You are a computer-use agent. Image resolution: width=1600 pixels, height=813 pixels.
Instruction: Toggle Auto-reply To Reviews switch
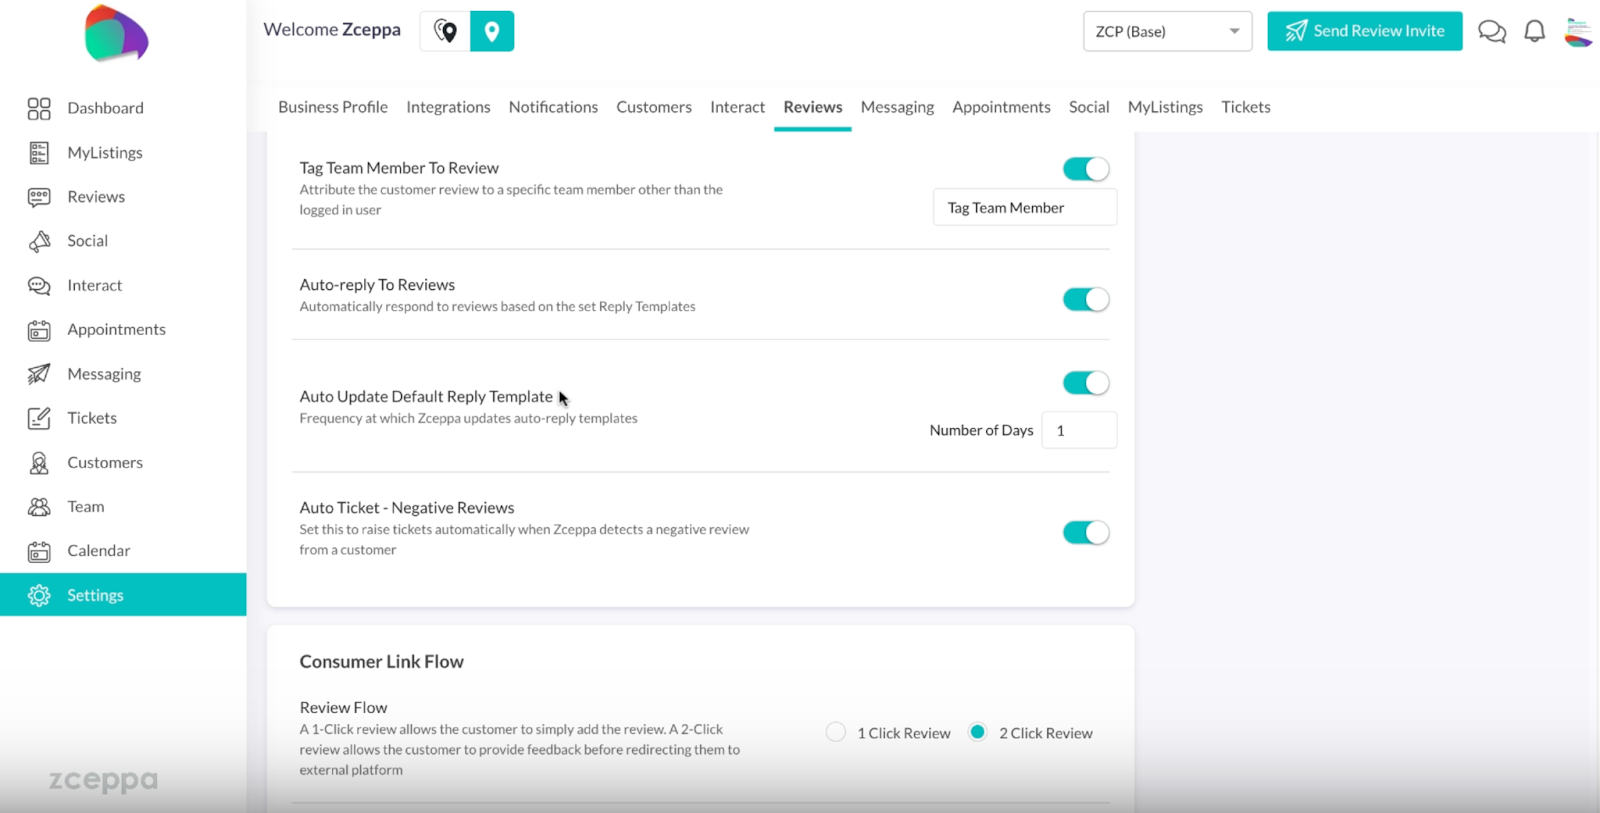click(x=1086, y=299)
